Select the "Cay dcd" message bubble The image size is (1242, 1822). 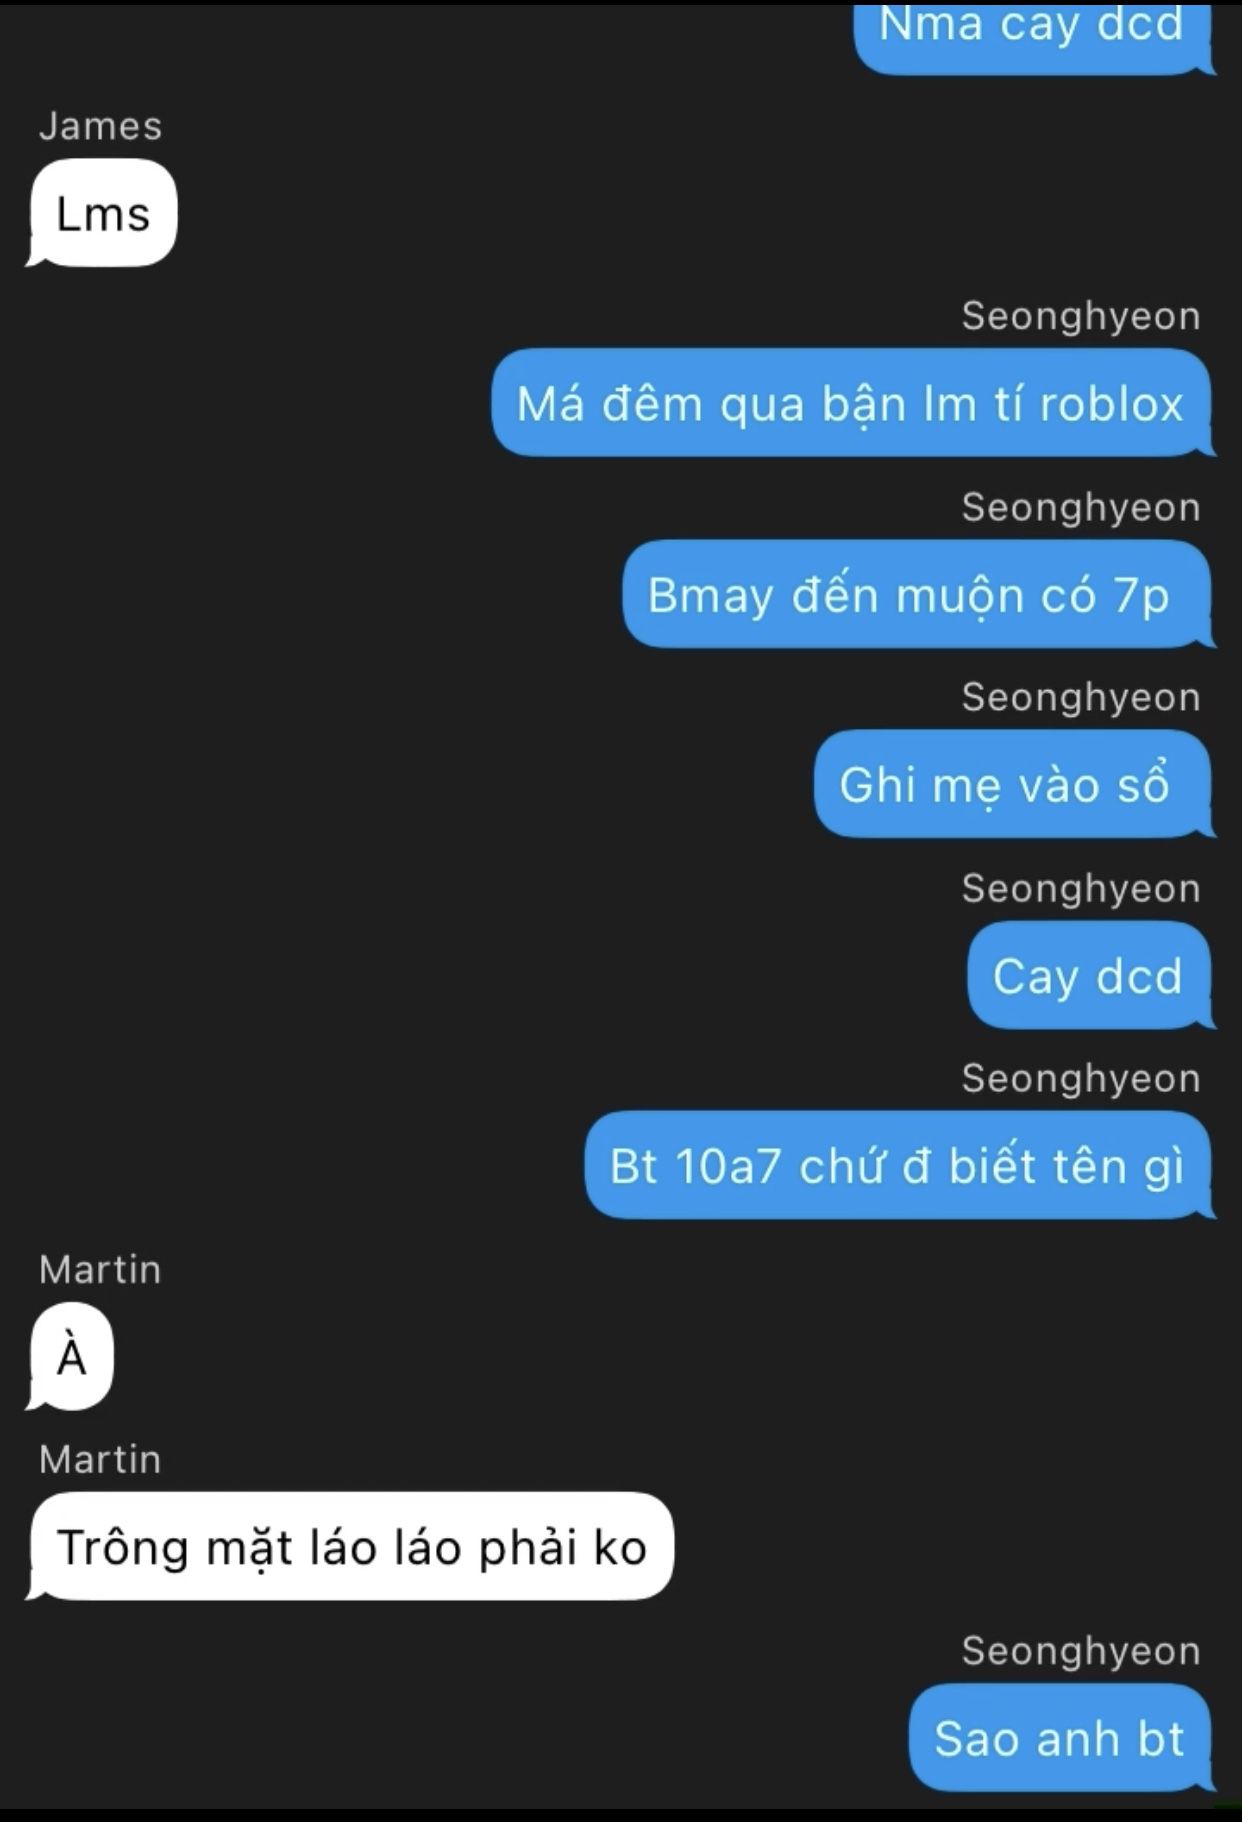pos(1089,975)
